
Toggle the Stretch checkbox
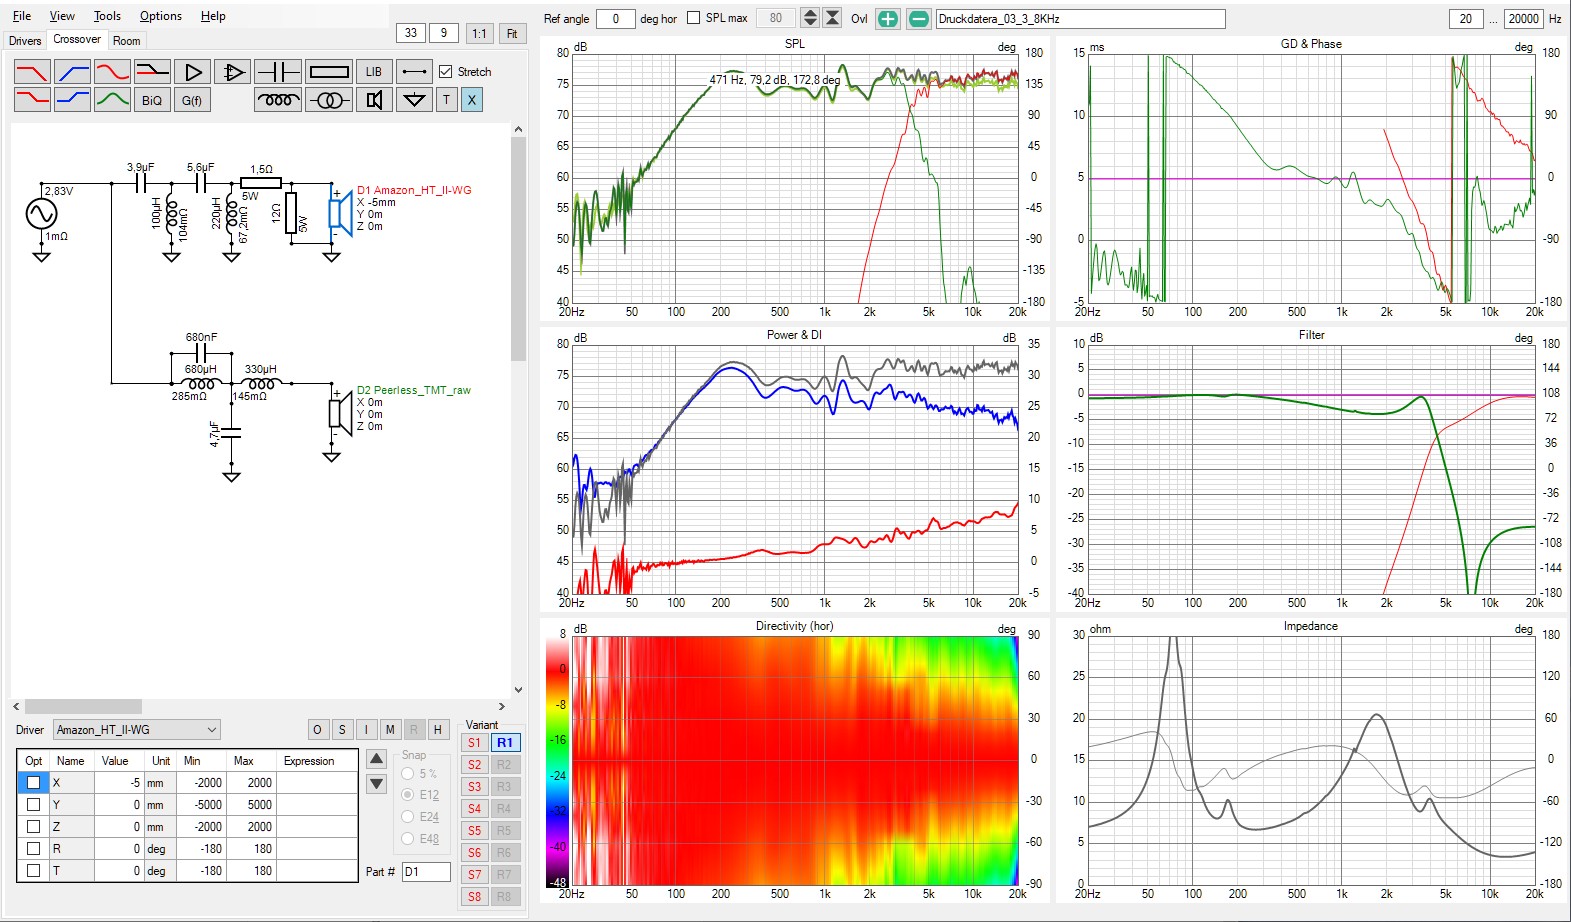pyautogui.click(x=446, y=72)
